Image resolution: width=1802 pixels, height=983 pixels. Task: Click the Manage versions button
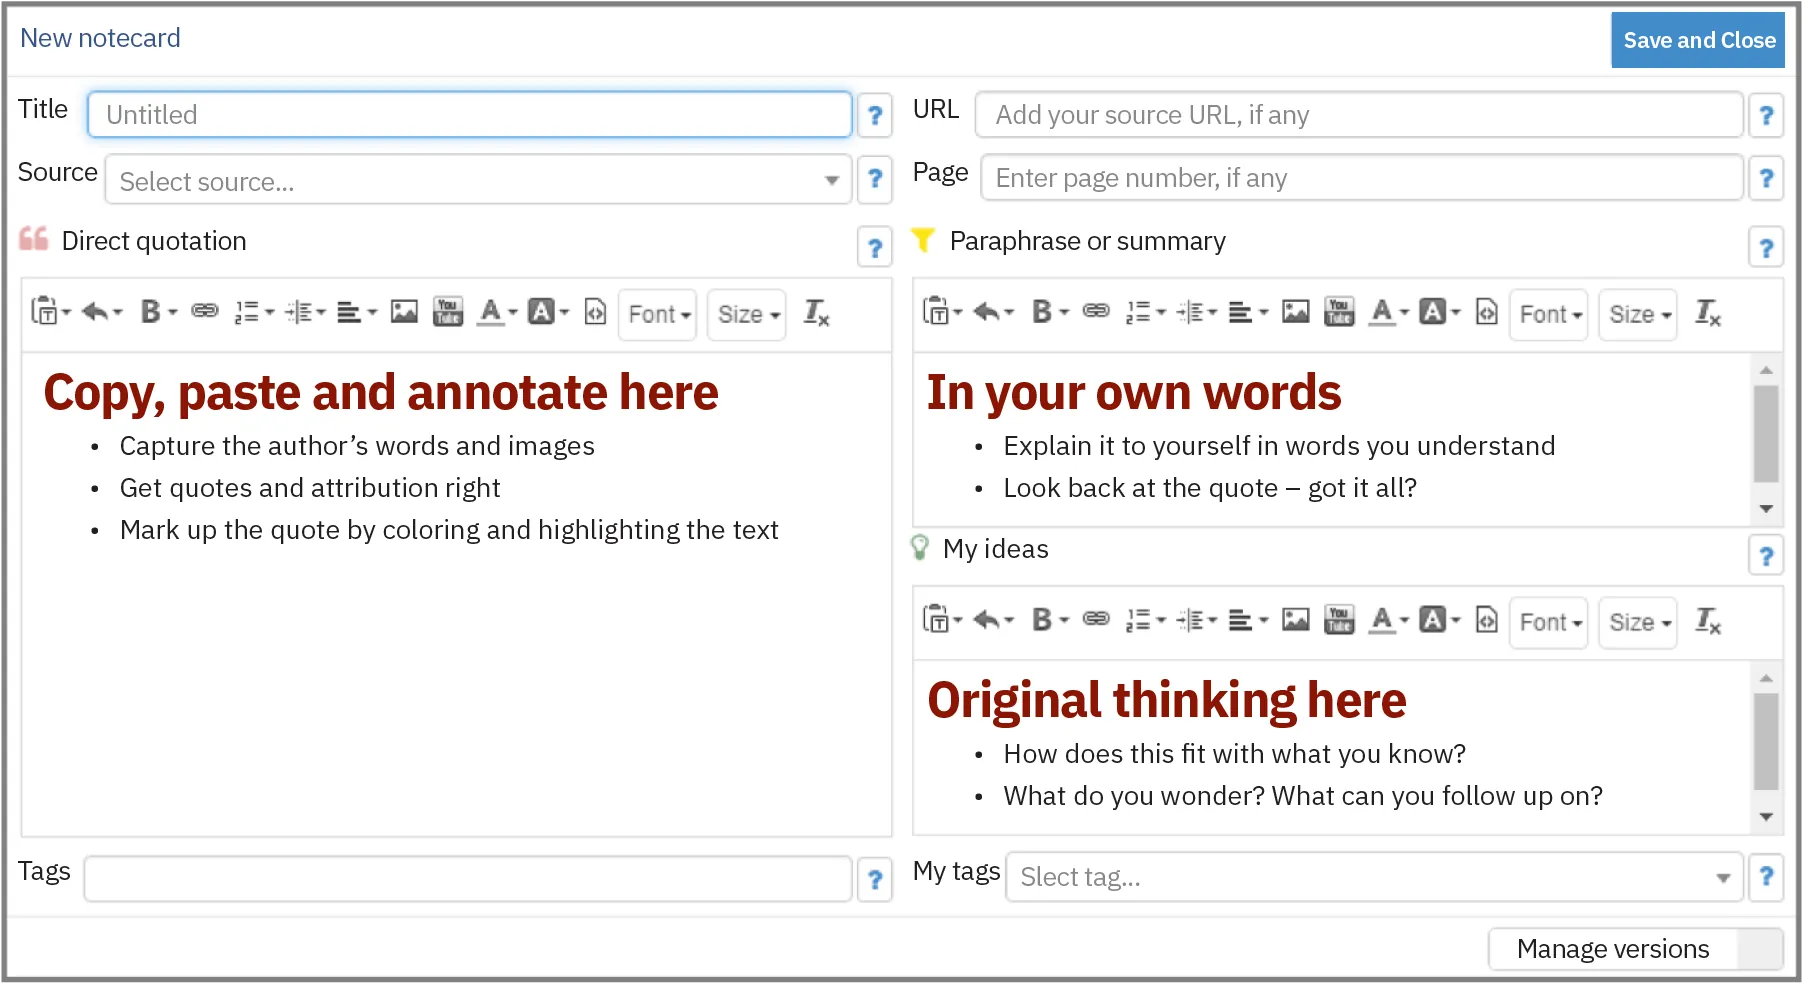[1611, 948]
